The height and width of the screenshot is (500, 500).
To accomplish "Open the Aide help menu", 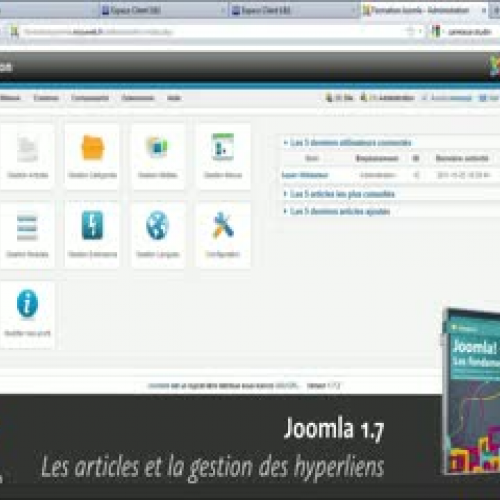I will (x=174, y=98).
